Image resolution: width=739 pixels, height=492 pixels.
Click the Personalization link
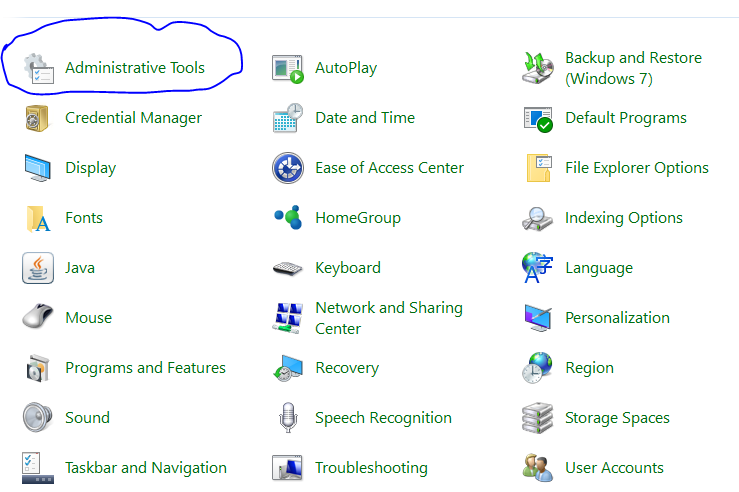pos(617,318)
